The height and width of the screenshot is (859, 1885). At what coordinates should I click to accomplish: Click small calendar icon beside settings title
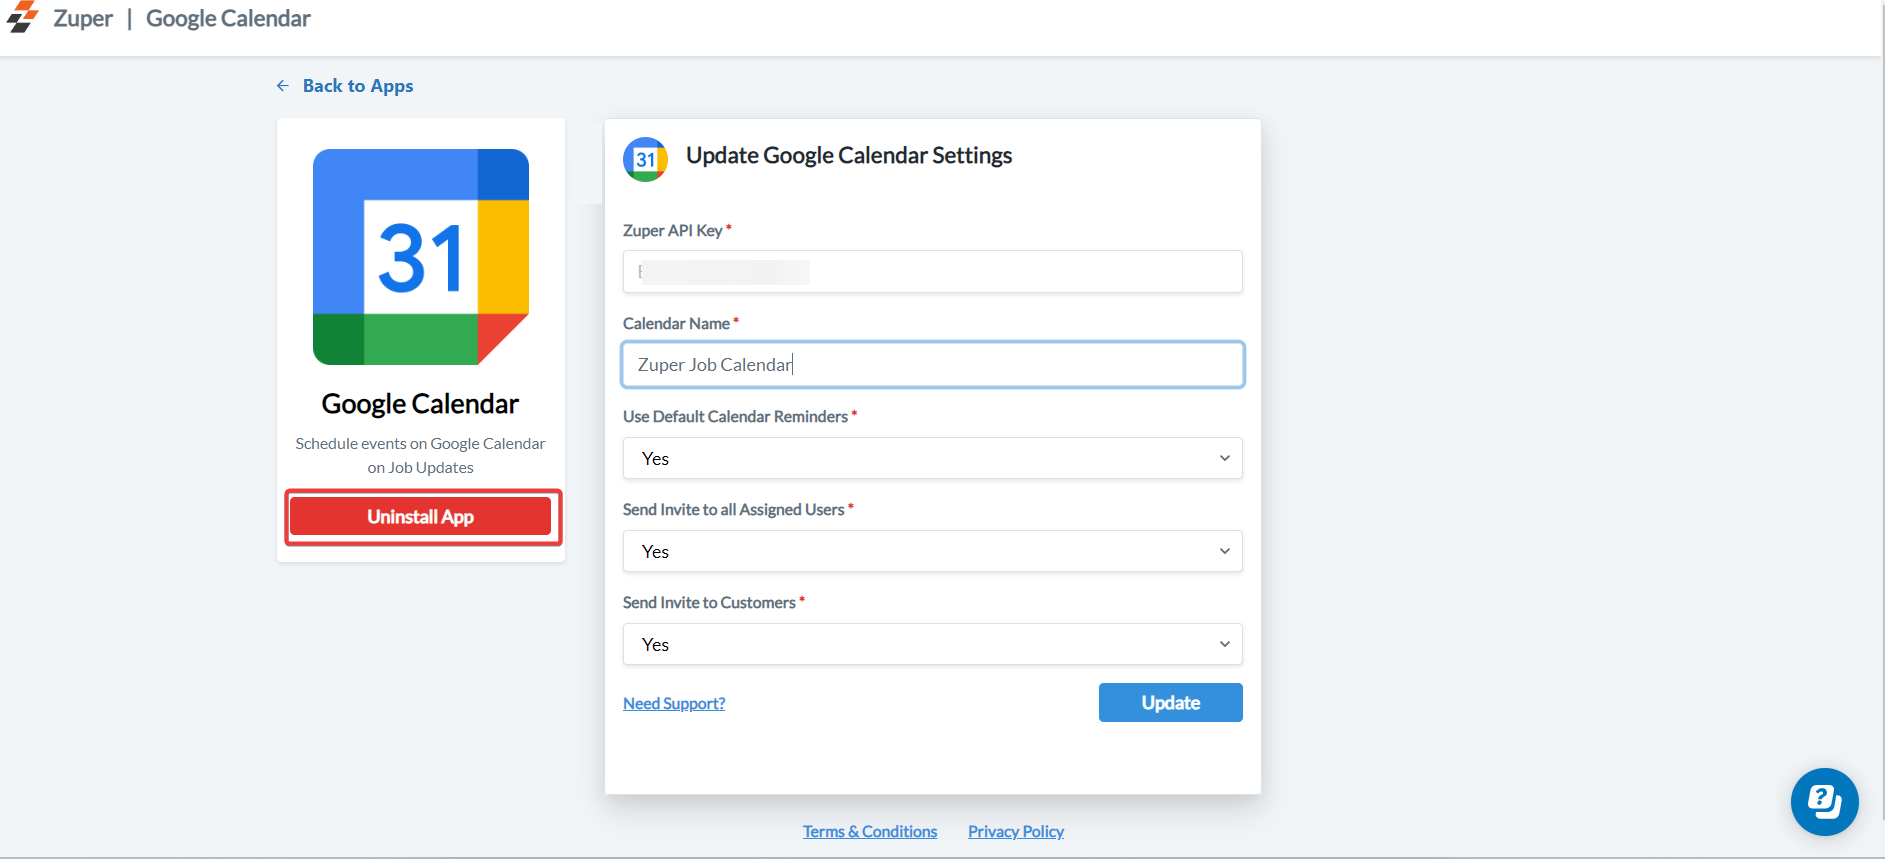[645, 159]
